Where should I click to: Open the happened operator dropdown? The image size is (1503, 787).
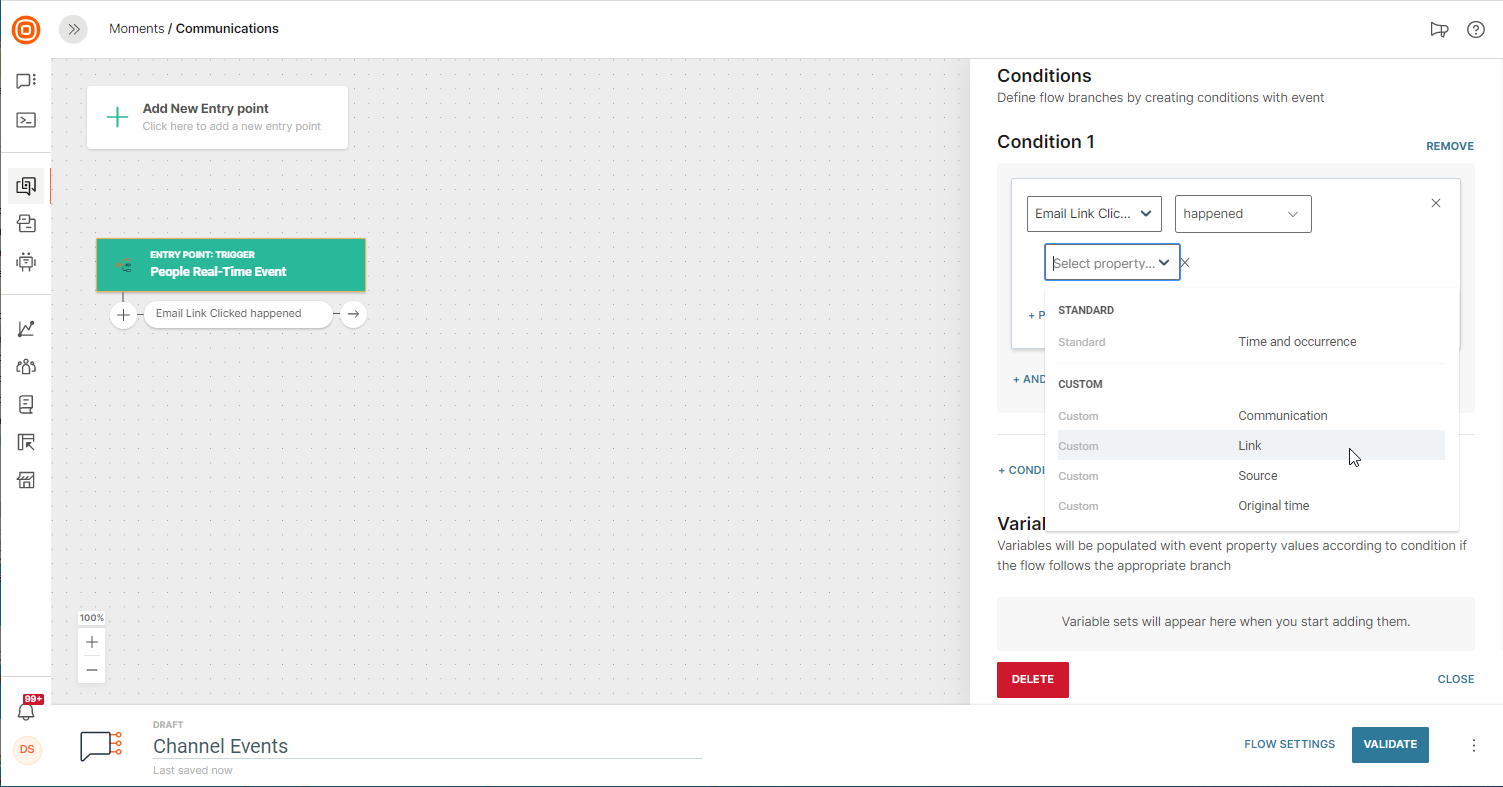(x=1242, y=214)
